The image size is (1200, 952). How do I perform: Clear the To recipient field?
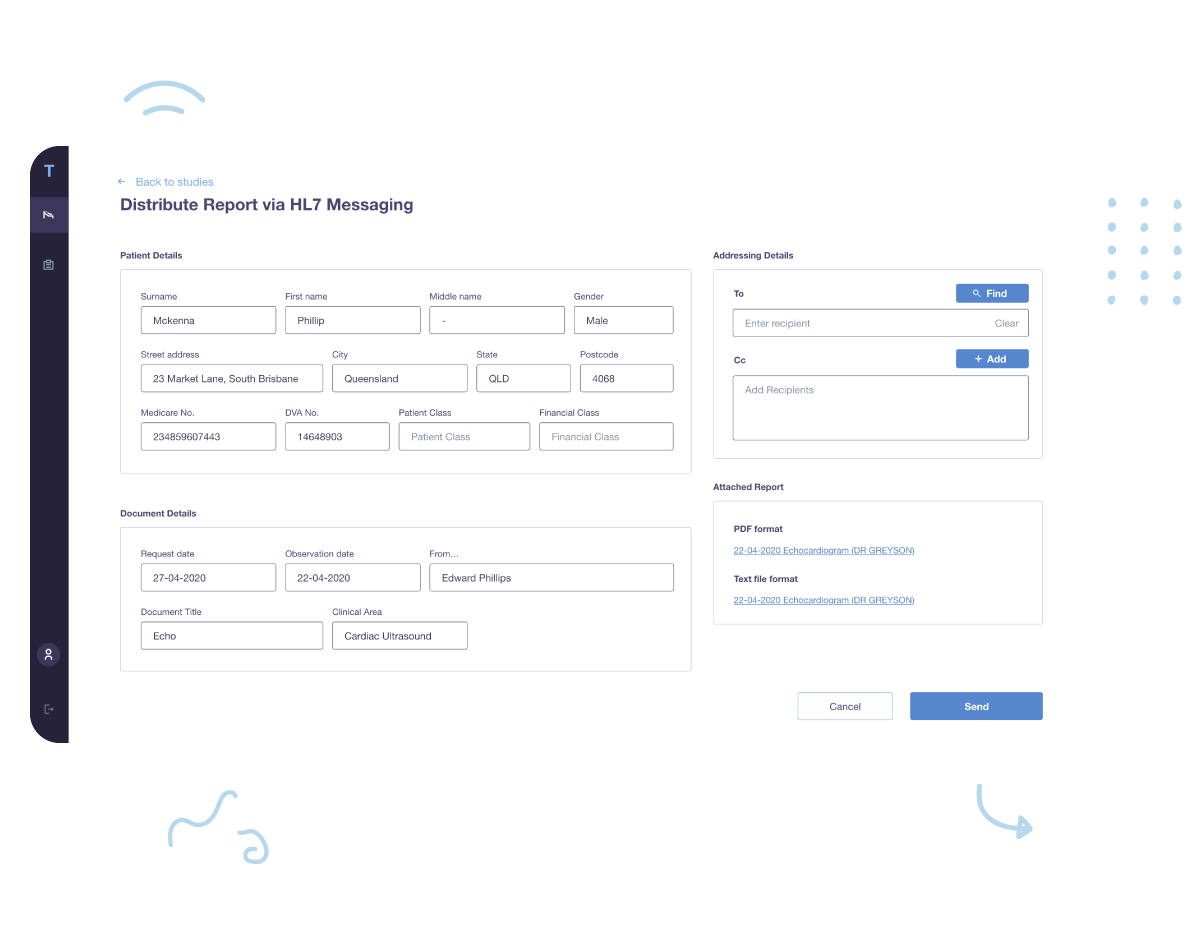coord(1006,323)
